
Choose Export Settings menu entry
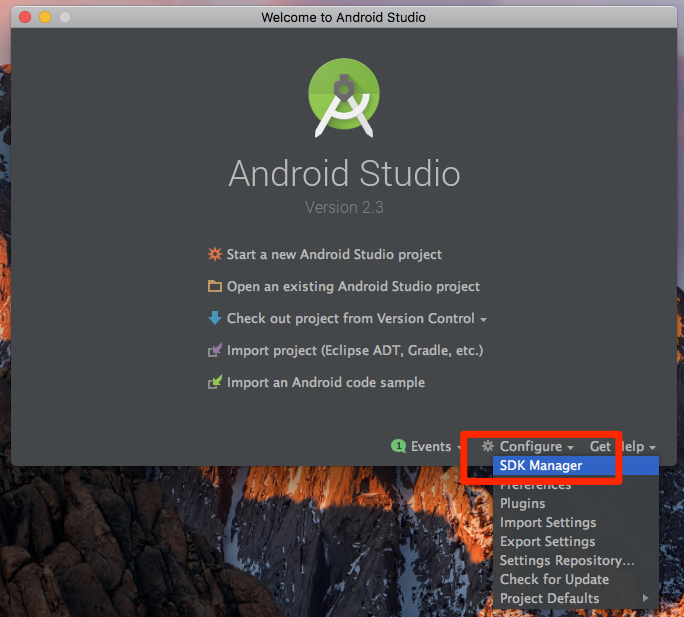pos(548,541)
